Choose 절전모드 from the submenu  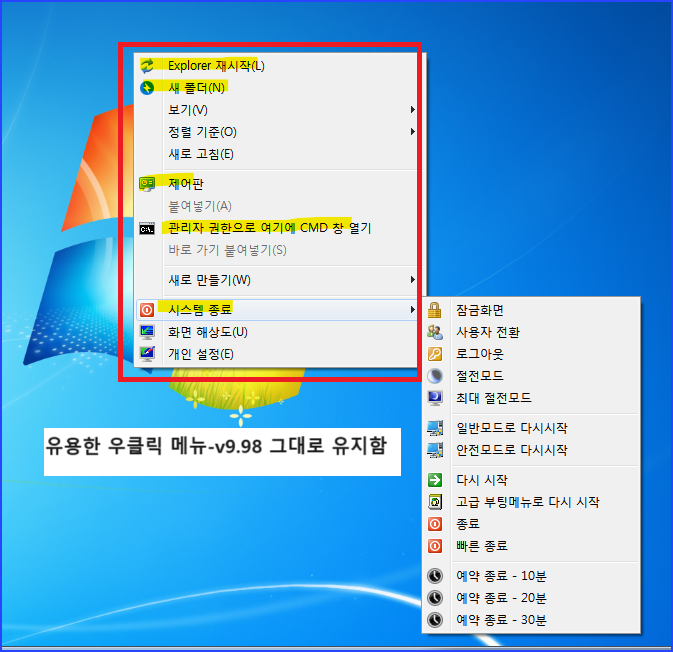(x=531, y=376)
